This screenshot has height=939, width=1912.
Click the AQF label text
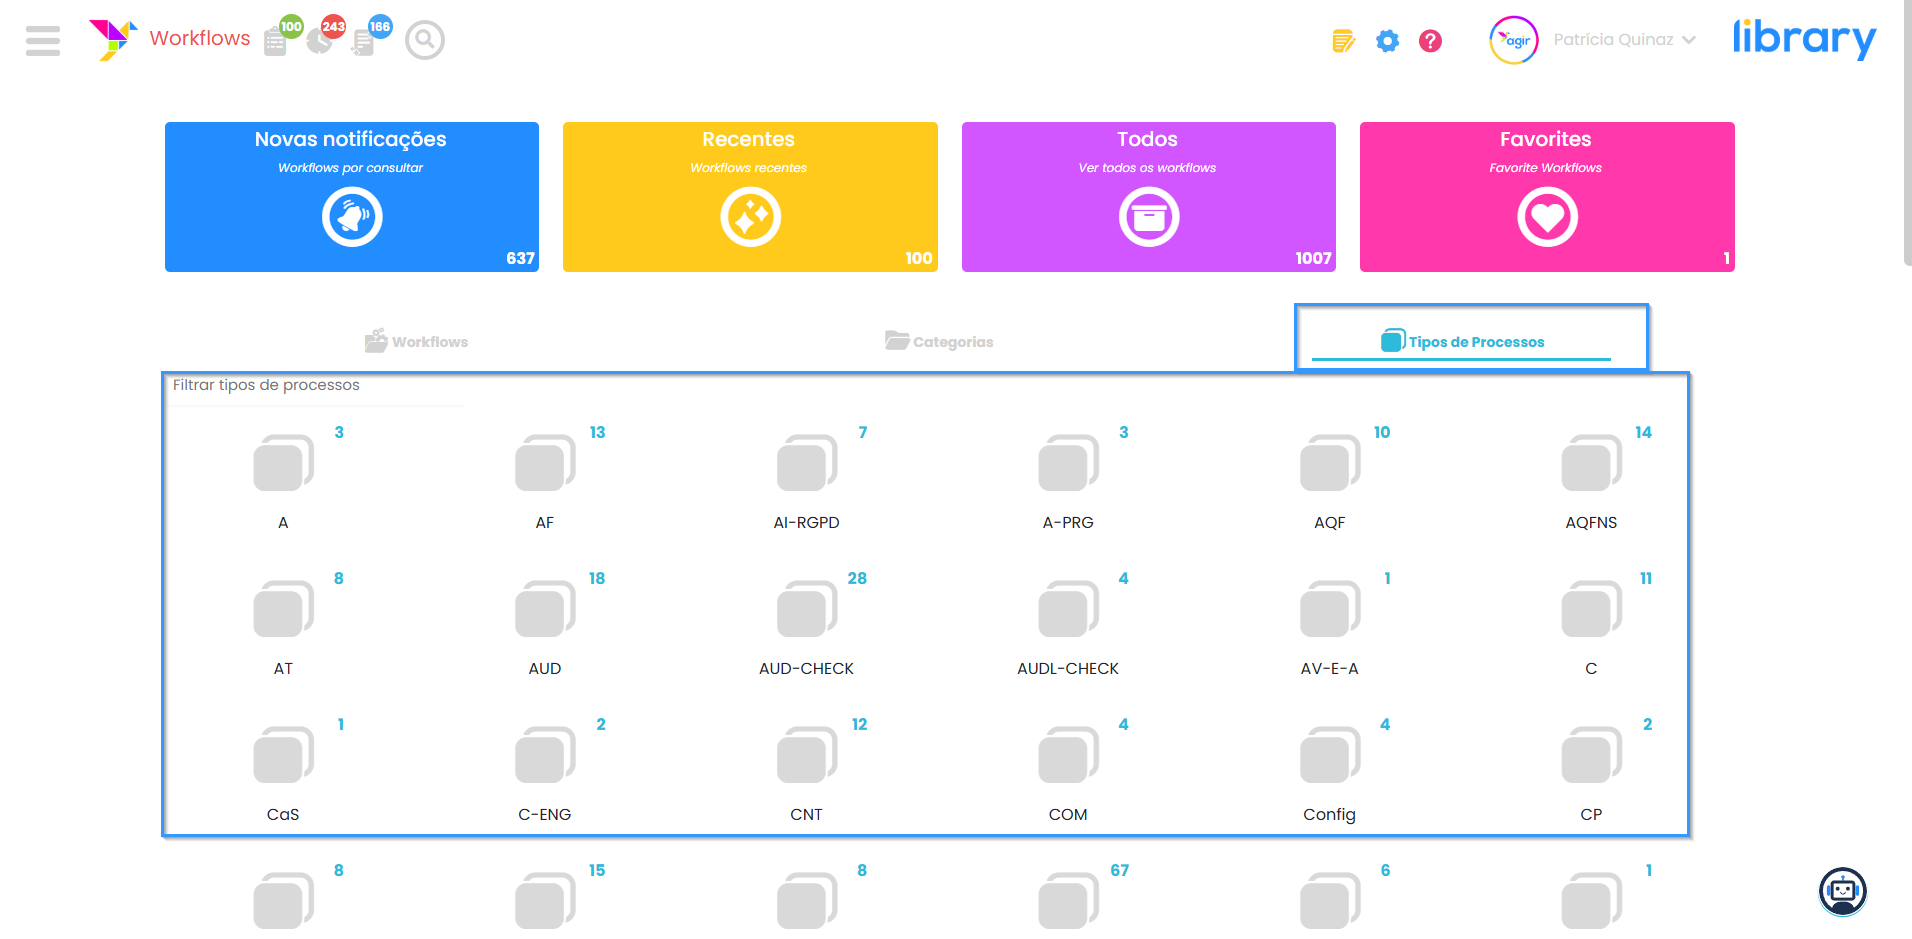(1330, 522)
